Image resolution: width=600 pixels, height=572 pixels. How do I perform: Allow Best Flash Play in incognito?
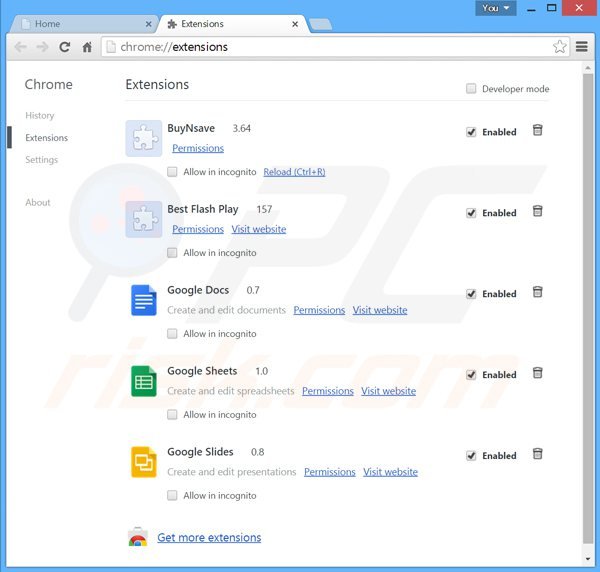172,253
